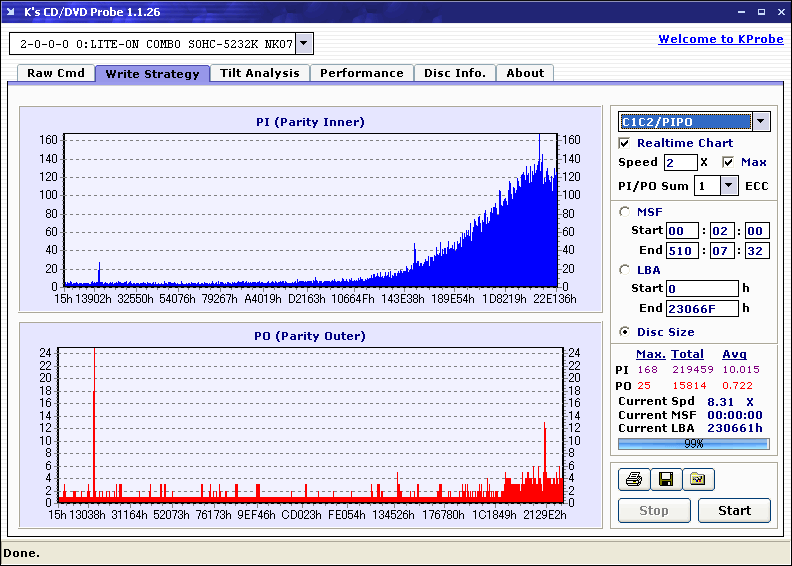Expand the C1C2/PIPO test type dropdown

(x=761, y=122)
